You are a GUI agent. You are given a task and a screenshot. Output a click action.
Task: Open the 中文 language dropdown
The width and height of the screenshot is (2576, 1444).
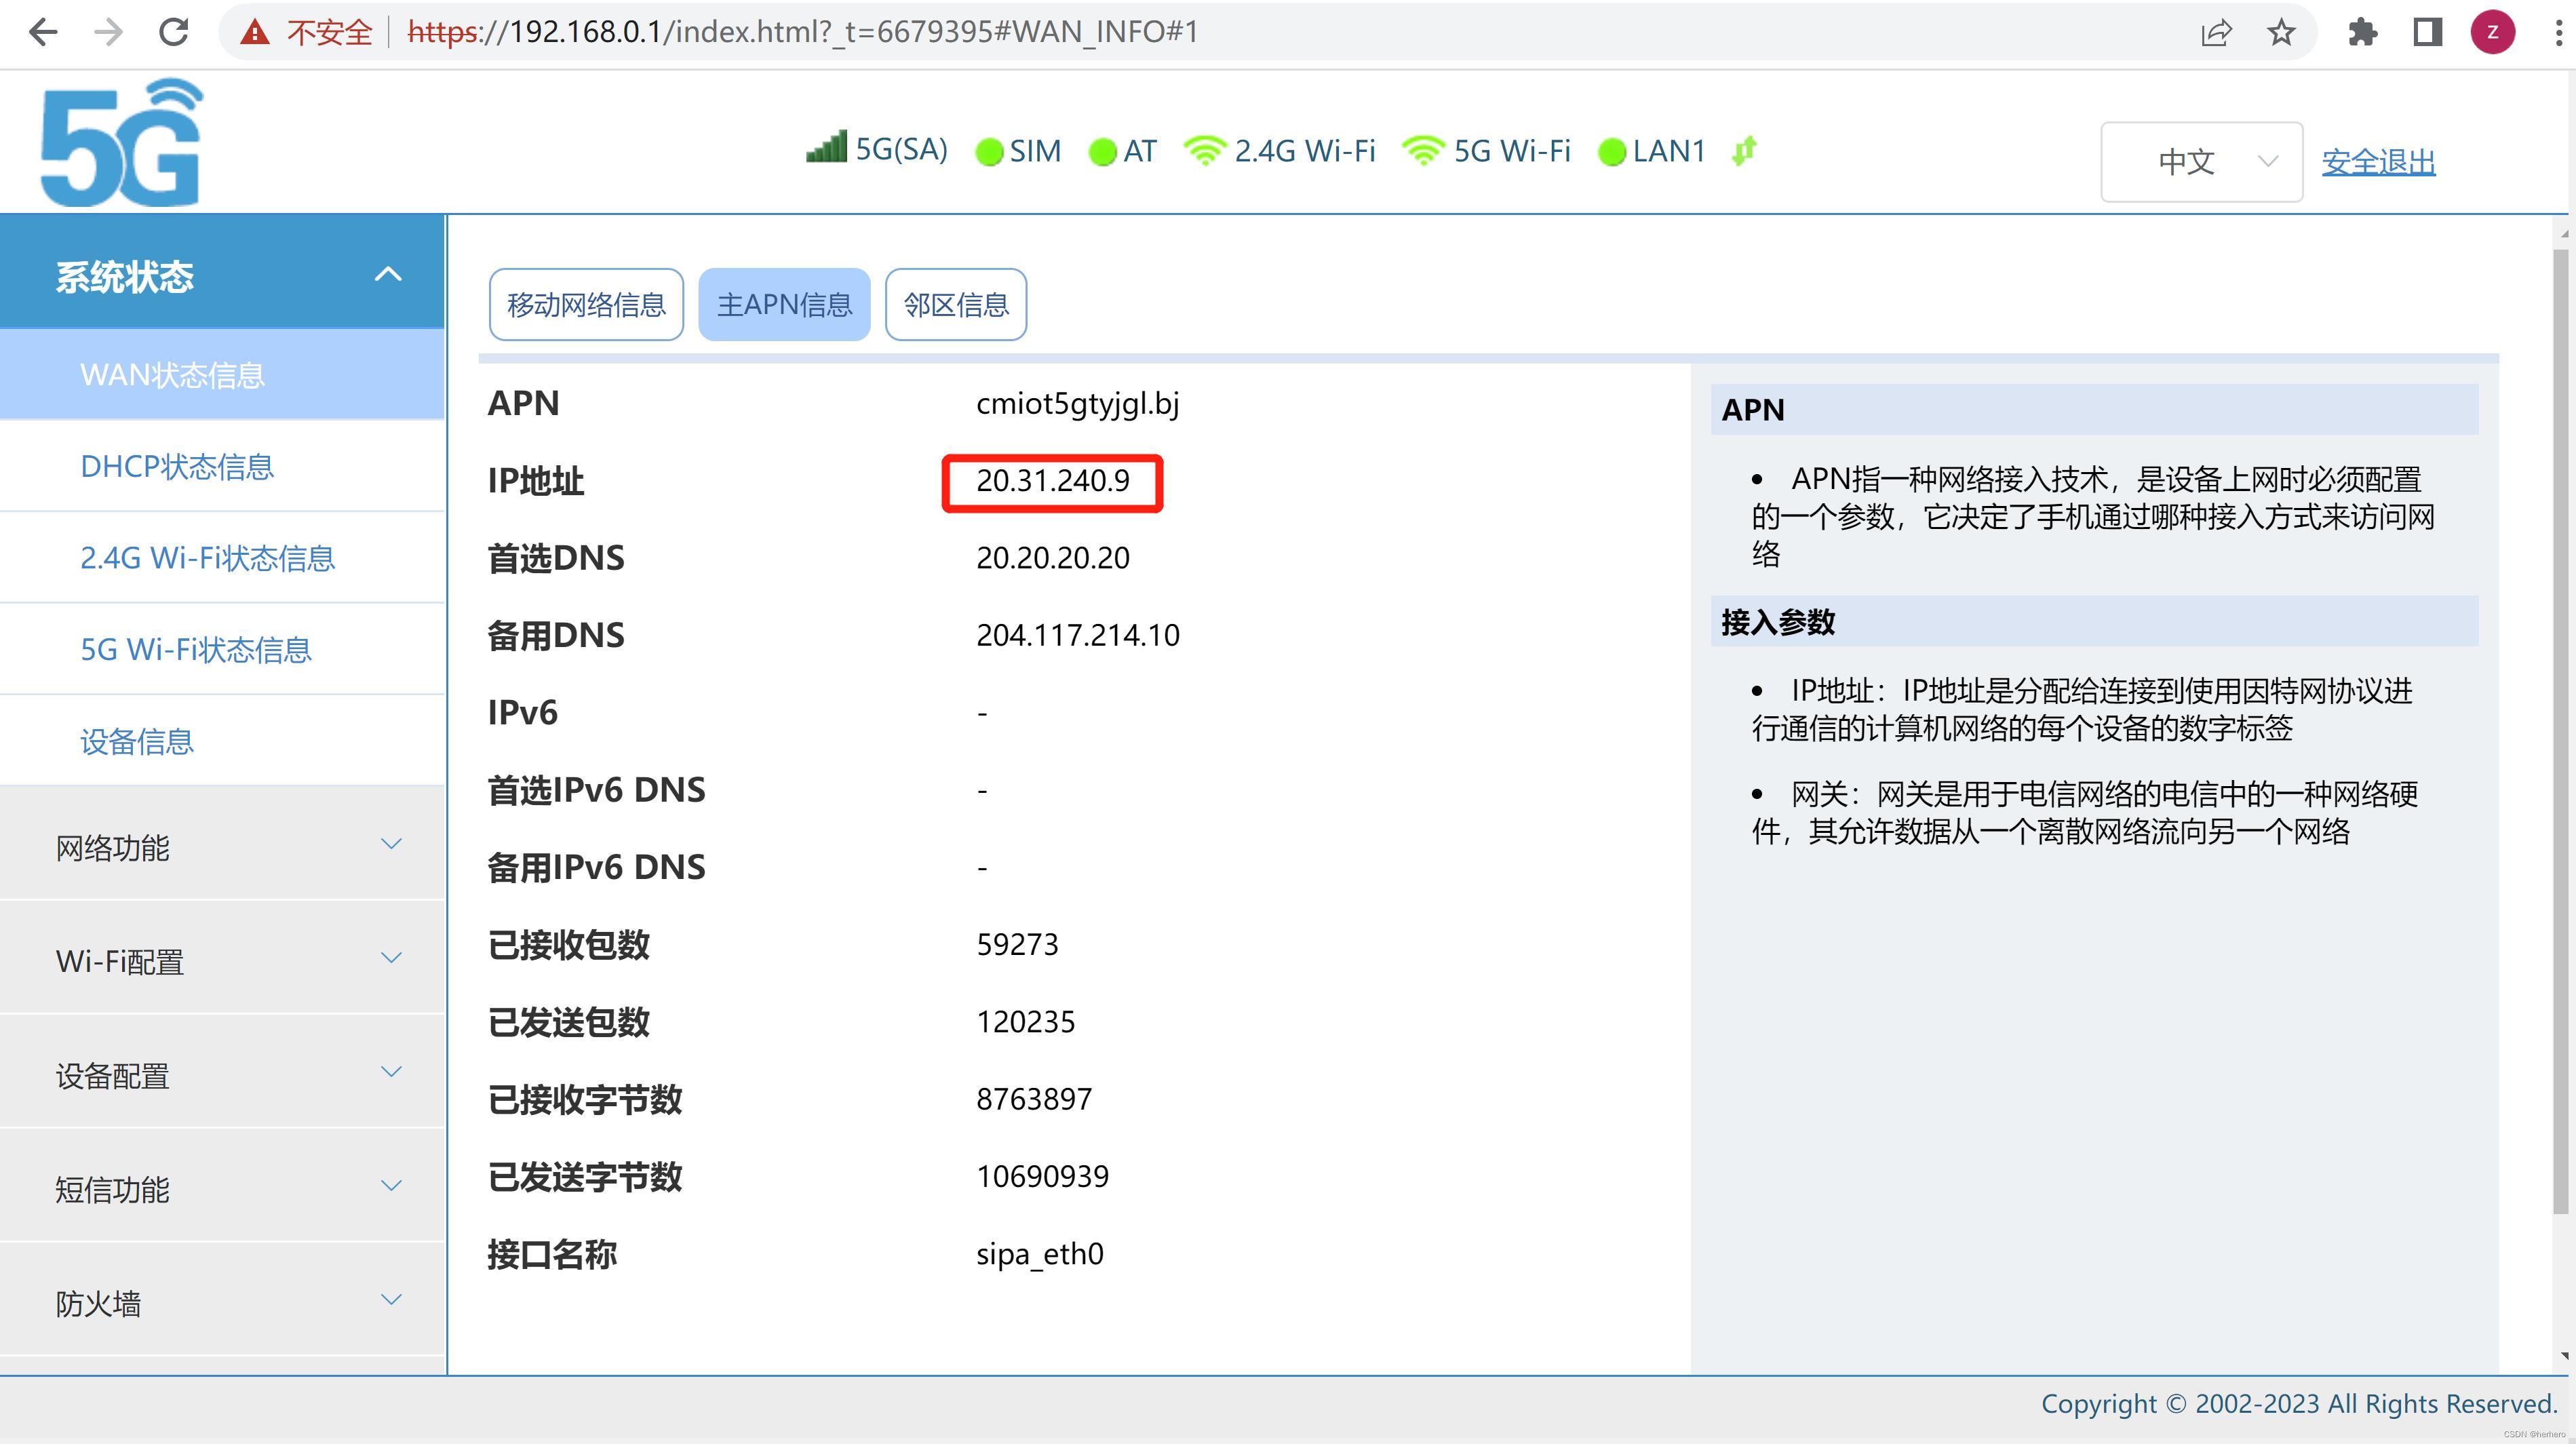point(2201,161)
